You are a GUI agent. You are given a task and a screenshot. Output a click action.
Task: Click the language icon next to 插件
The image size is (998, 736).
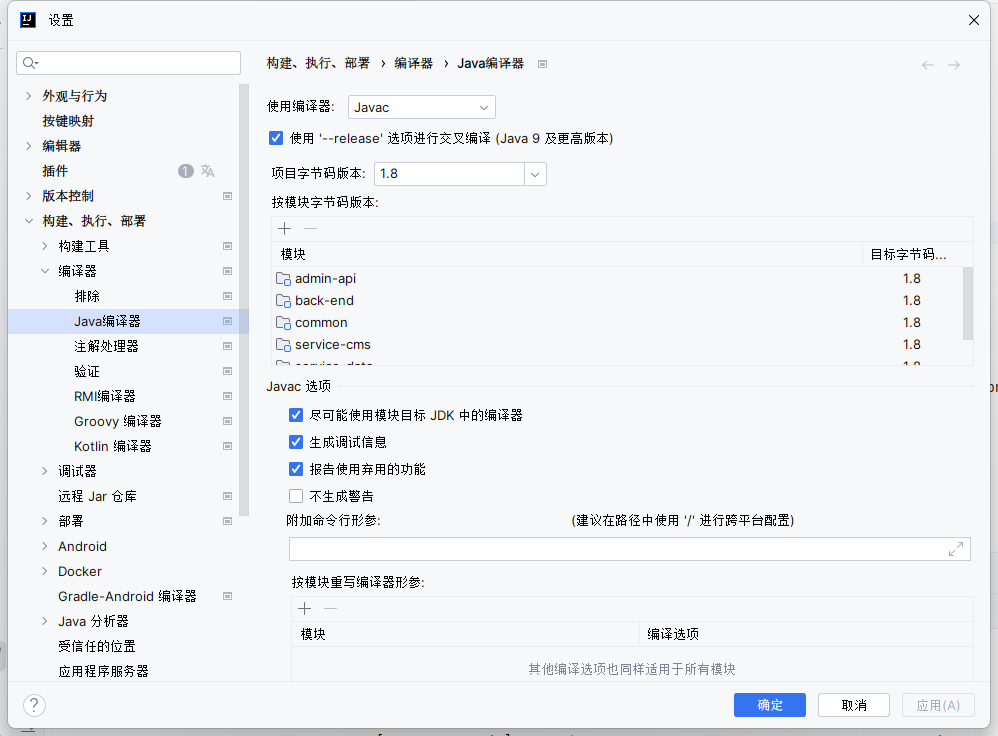tap(208, 171)
